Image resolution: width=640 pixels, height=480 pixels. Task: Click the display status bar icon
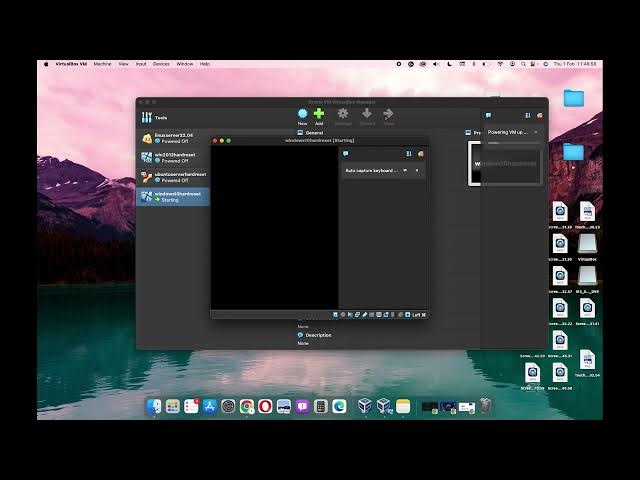[379, 315]
